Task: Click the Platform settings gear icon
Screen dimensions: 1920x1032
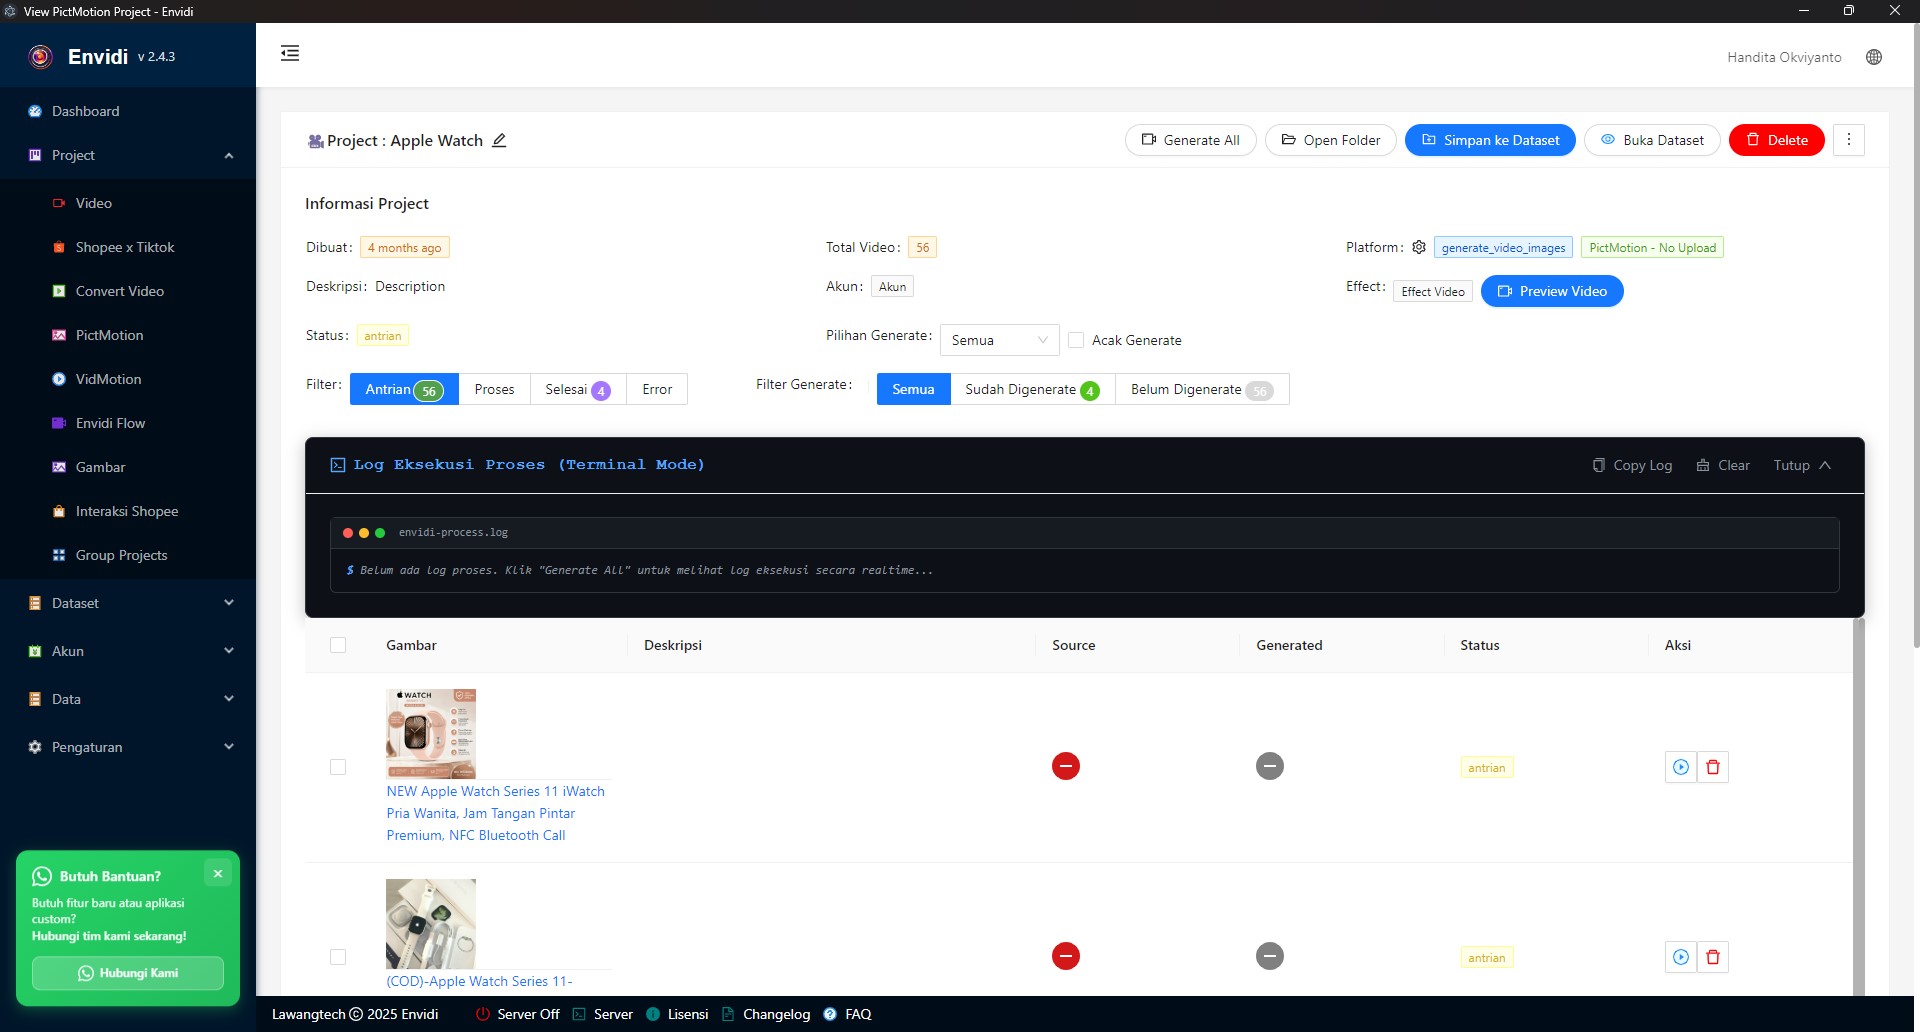Action: pos(1418,247)
